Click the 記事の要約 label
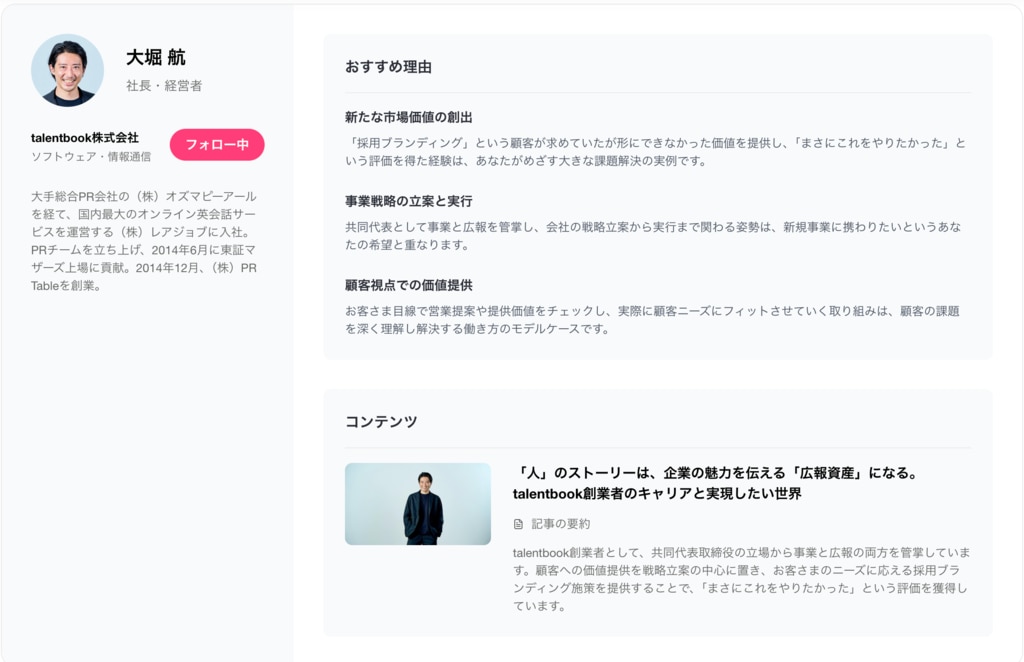Viewport: 1024px width, 662px height. 560,524
